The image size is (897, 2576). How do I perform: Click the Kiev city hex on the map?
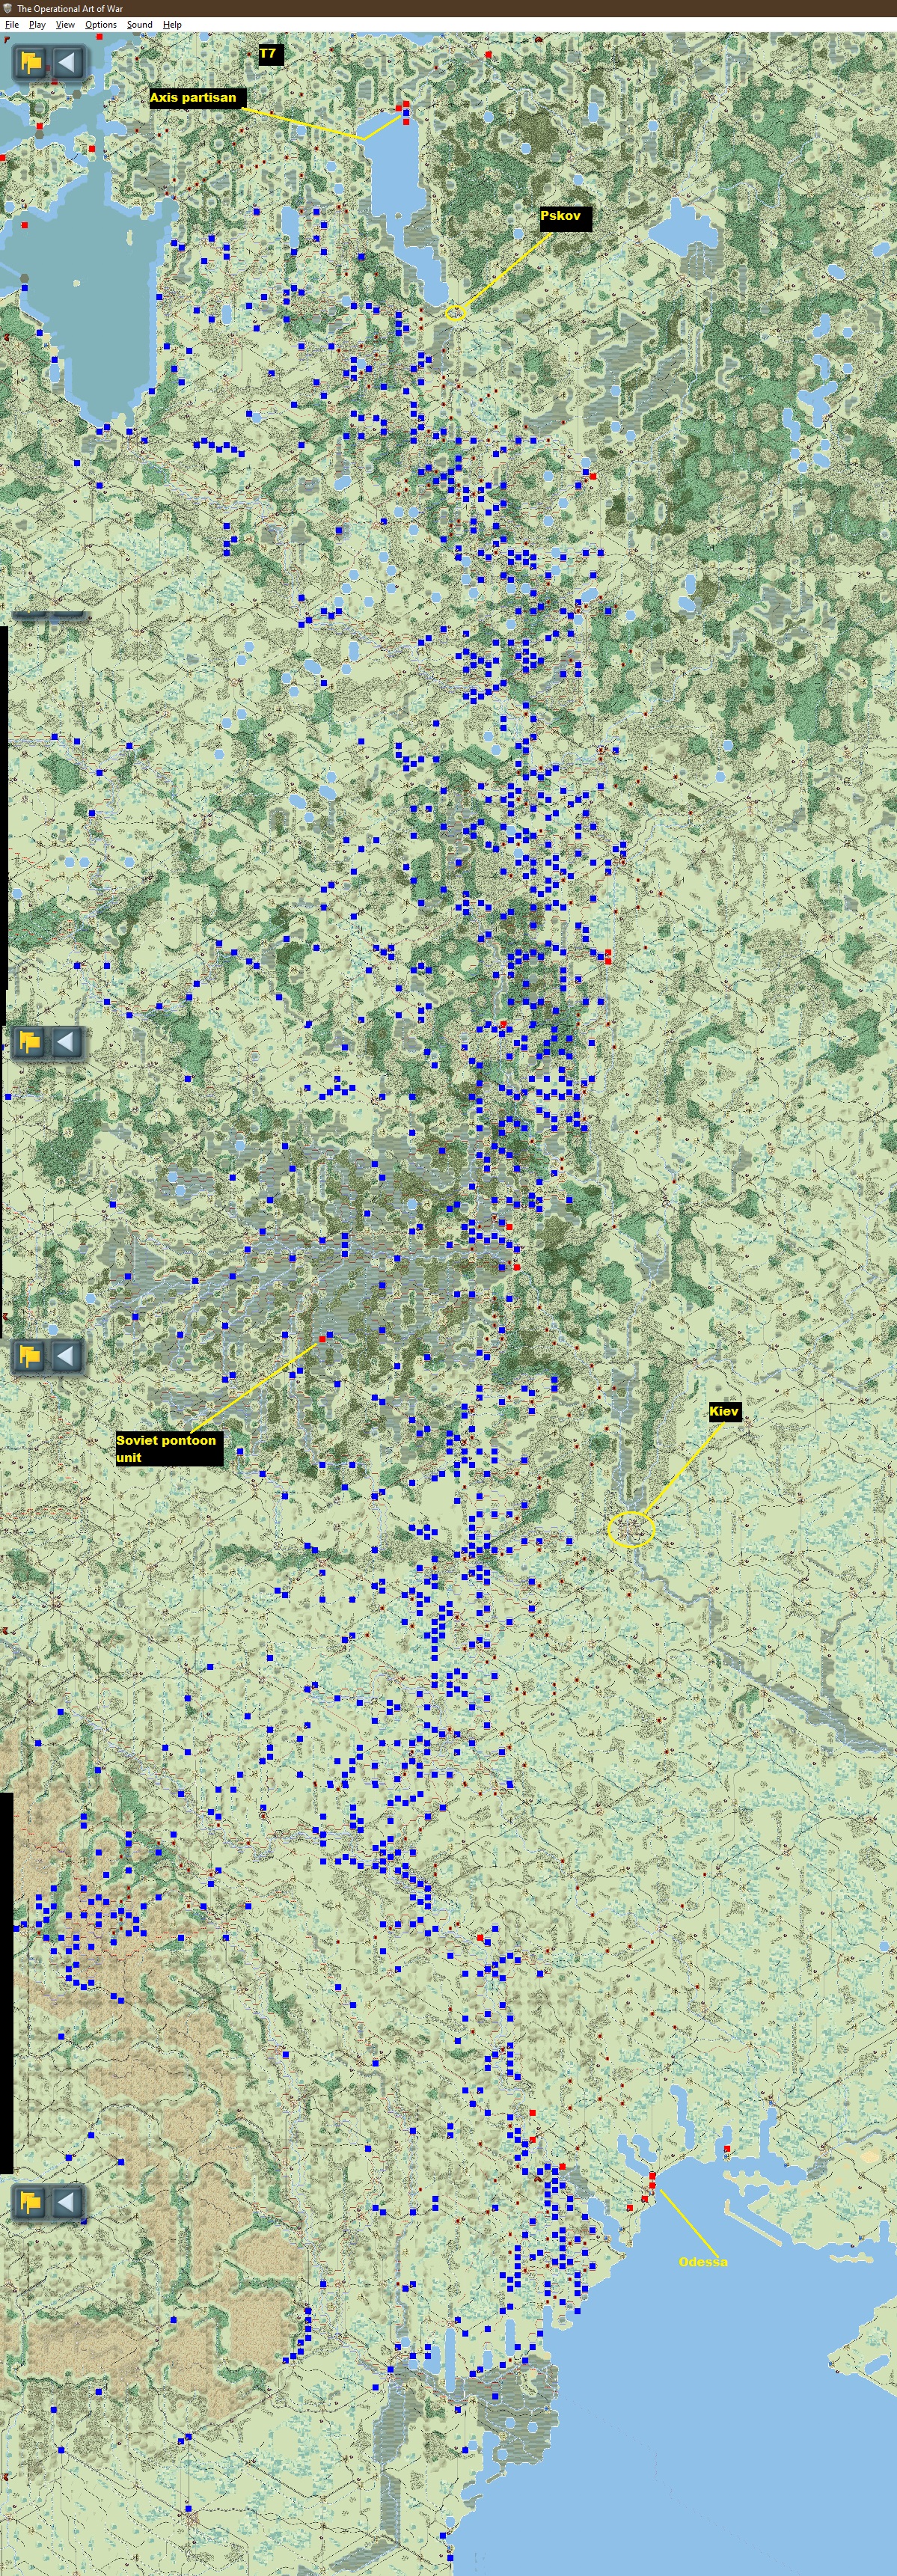pos(631,1529)
